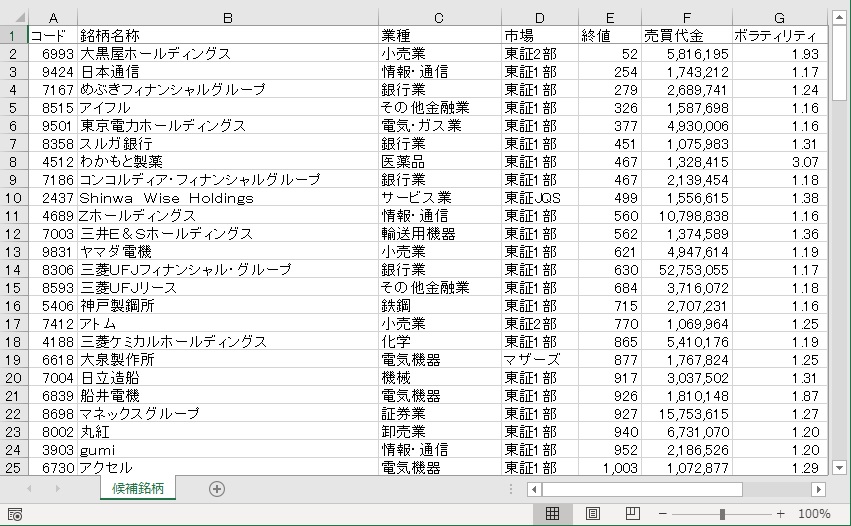The image size is (851, 526).
Task: Select row 1 header
Action: [x=13, y=36]
